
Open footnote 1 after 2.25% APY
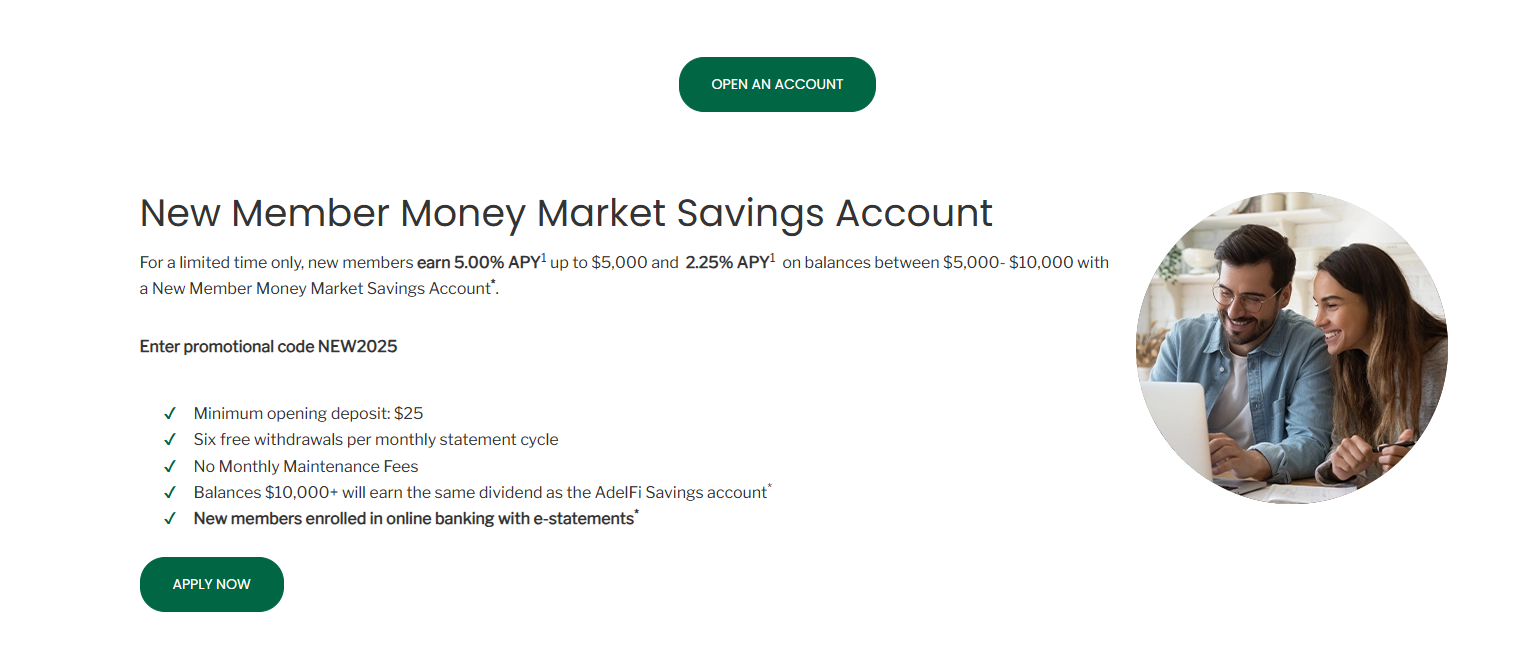coord(773,259)
